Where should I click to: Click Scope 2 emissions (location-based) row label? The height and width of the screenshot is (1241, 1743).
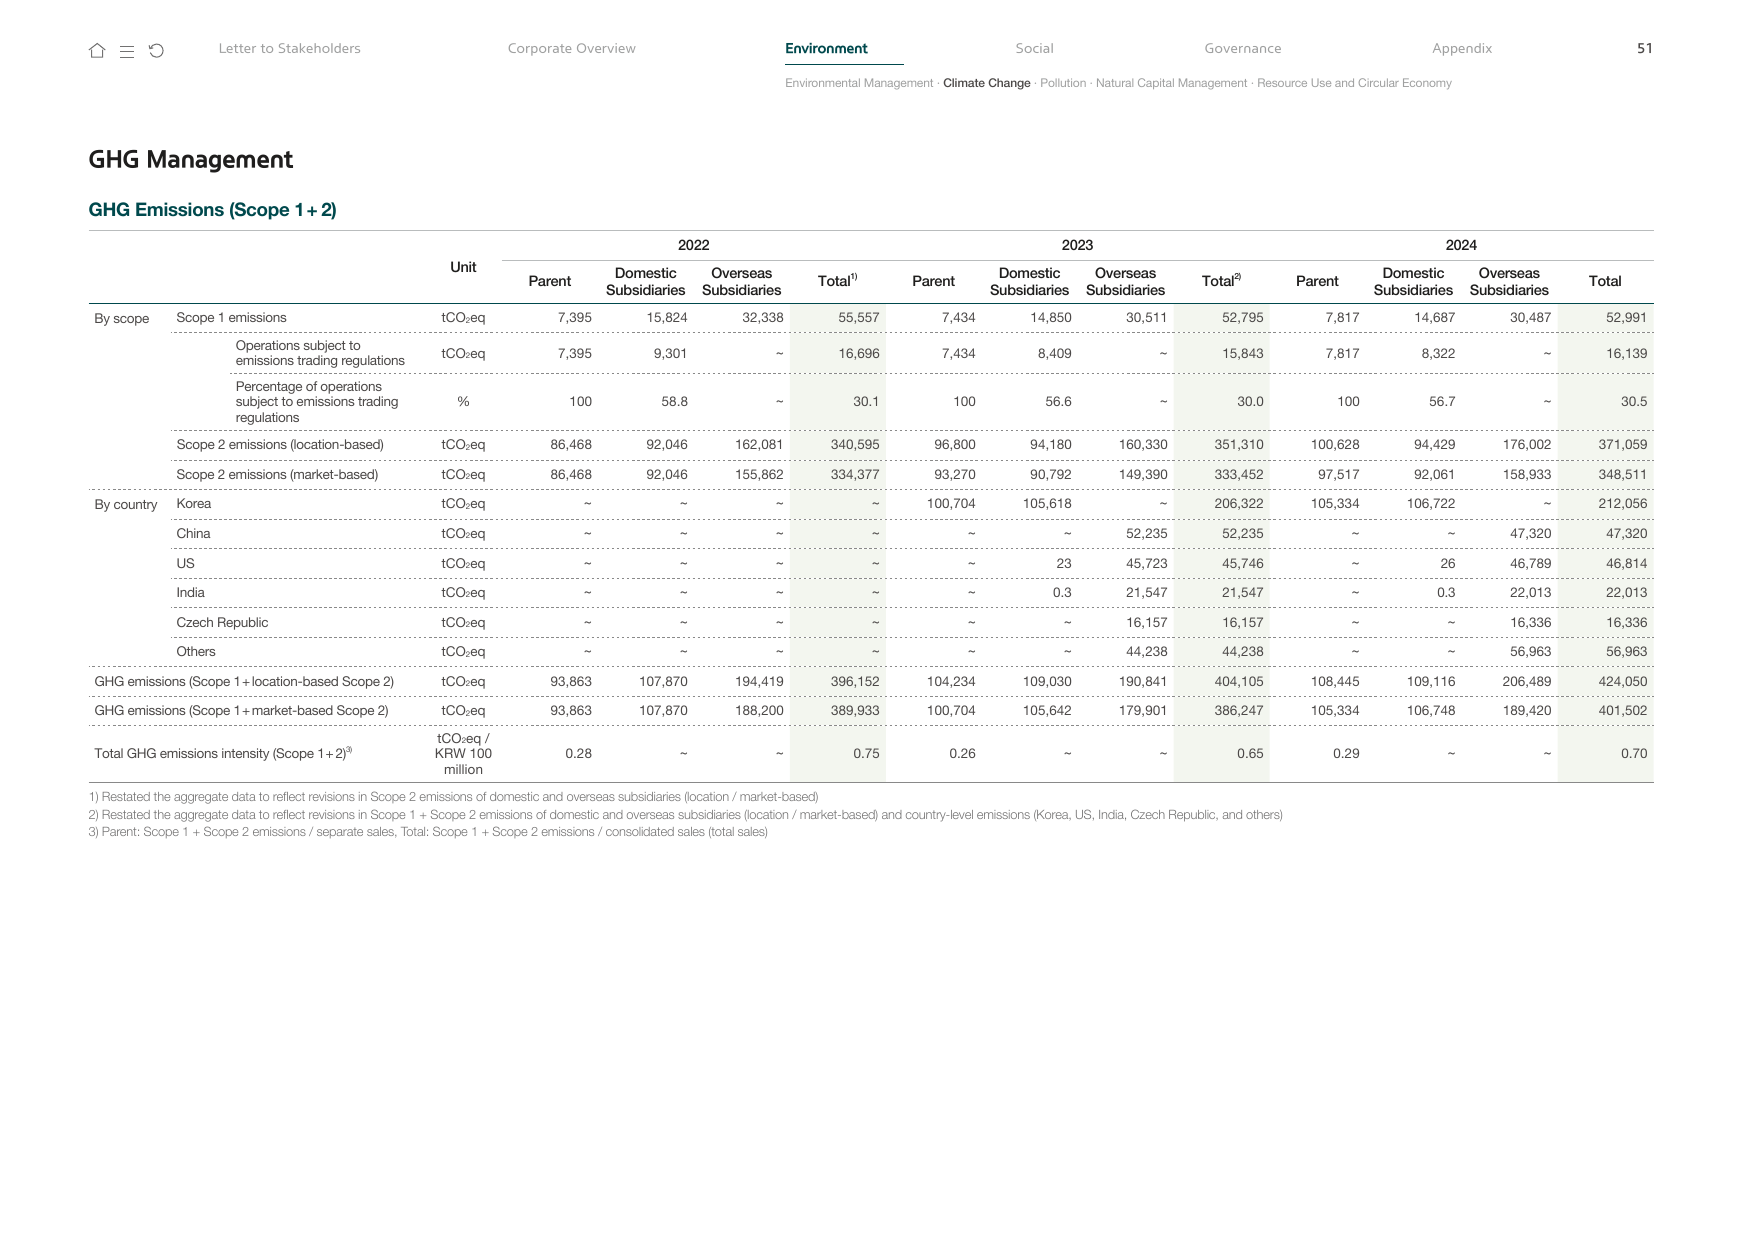[x=280, y=445]
